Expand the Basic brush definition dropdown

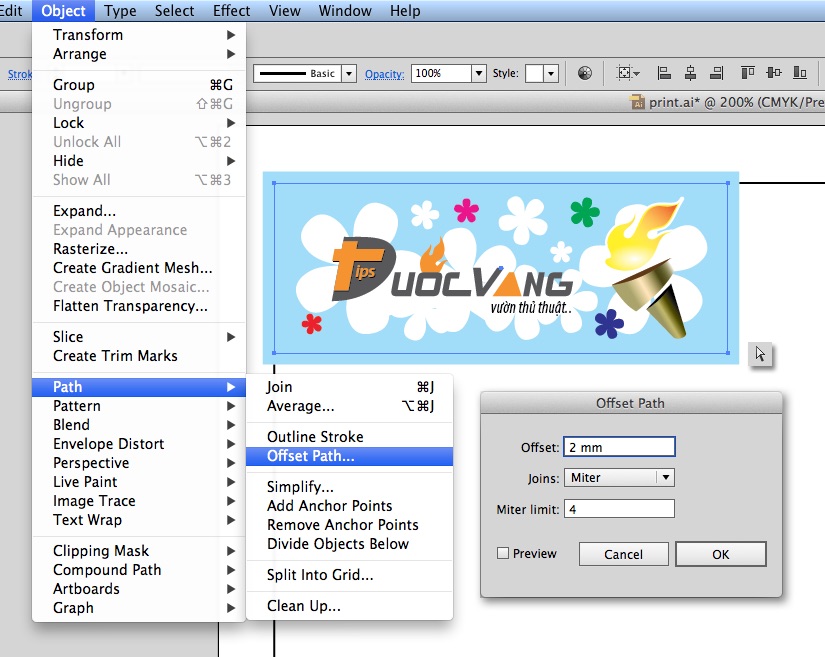[x=348, y=74]
